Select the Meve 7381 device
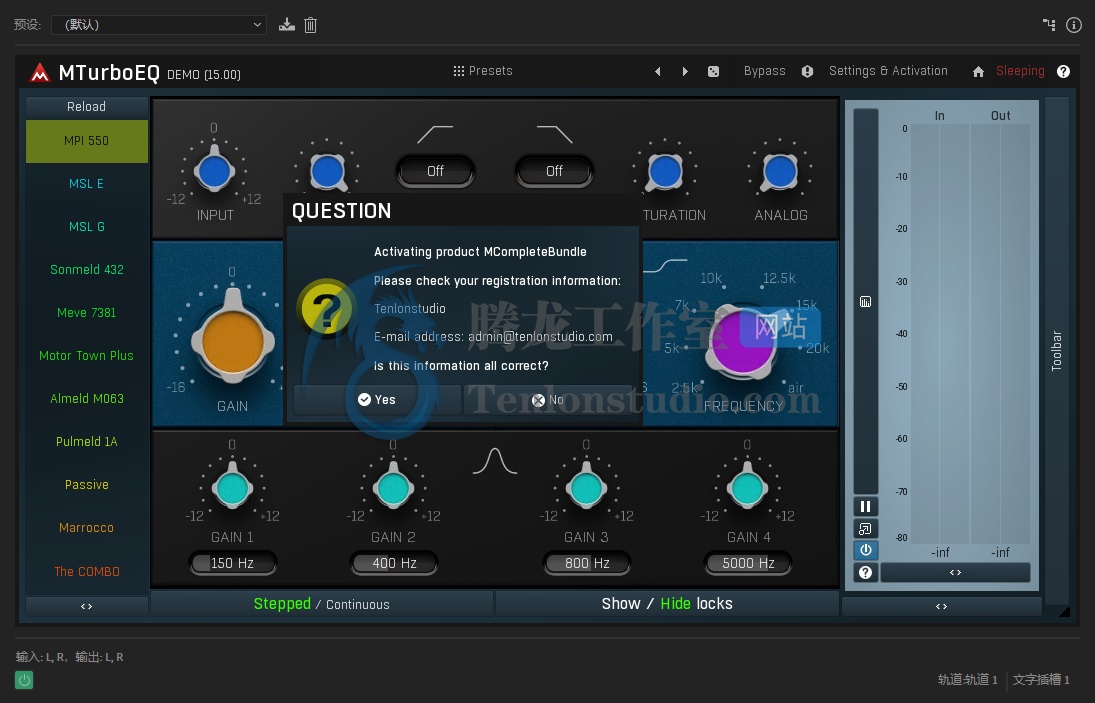This screenshot has height=703, width=1095. click(87, 313)
